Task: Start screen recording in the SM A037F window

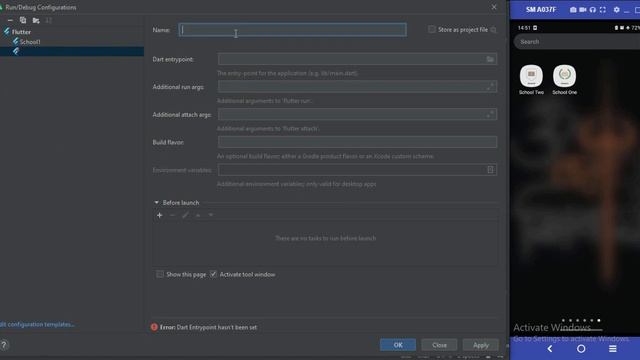Action: 583,9
